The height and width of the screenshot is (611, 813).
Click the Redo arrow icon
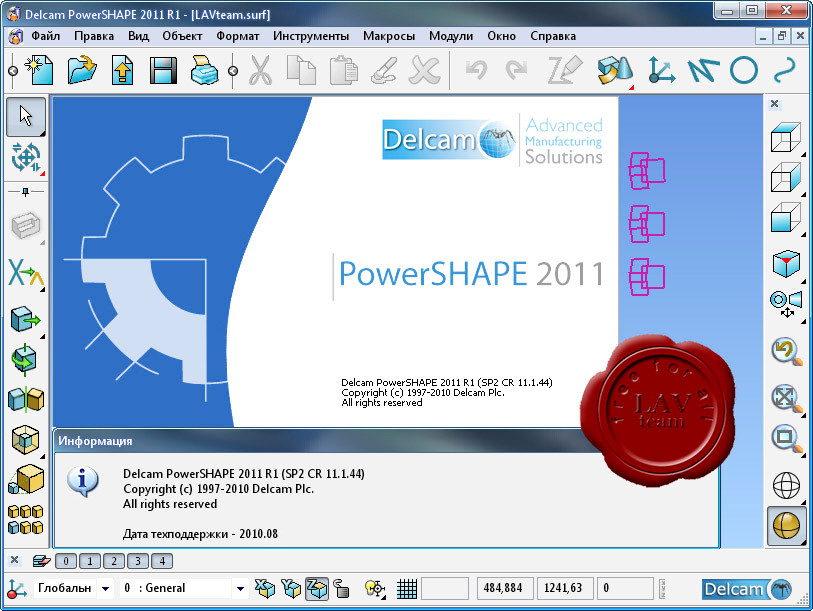tap(516, 70)
